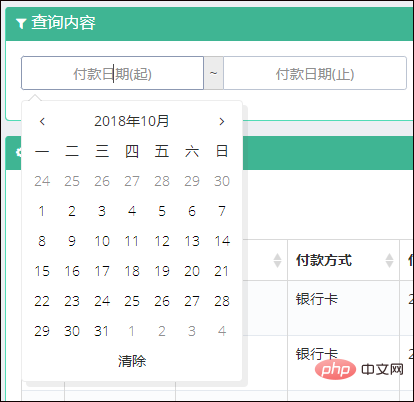Pick October 20 on Saturday column
Screen dimensions: 414x402
coord(192,271)
